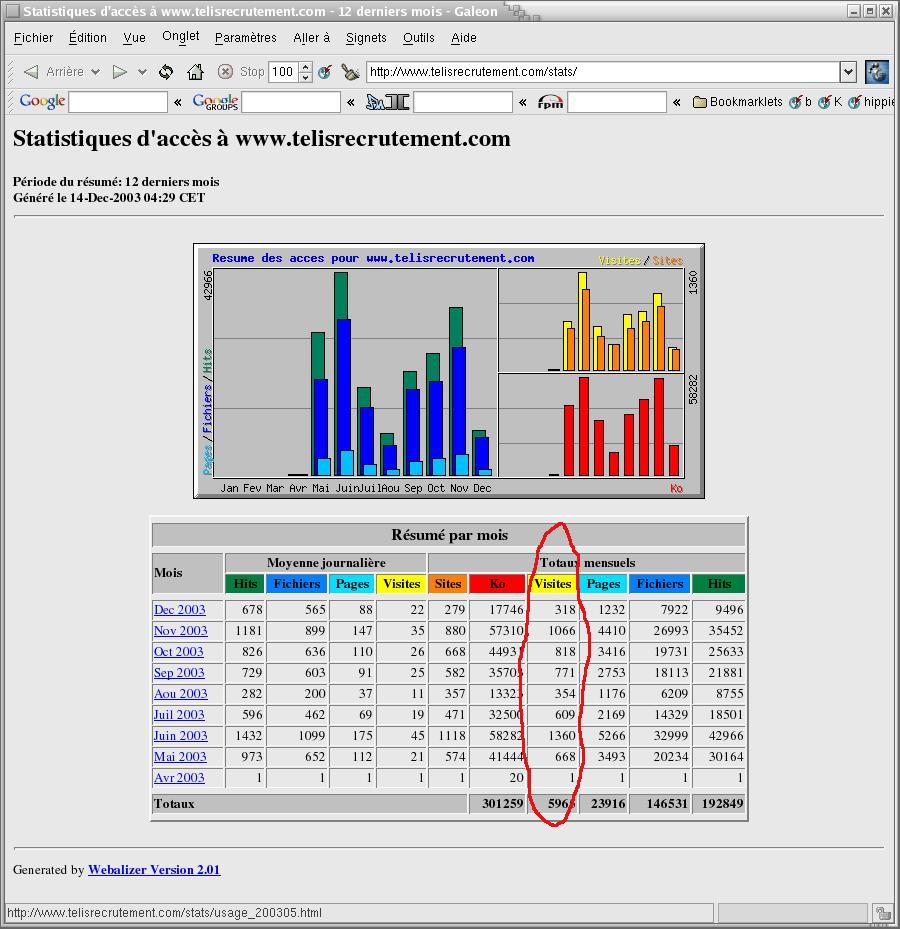
Task: Collapse the Google search field with « arrow
Action: [x=177, y=102]
